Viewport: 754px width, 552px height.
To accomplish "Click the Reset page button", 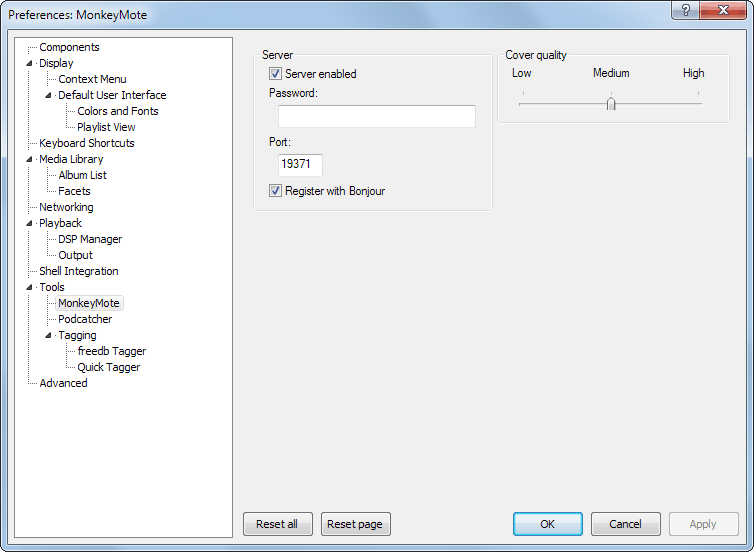I will tap(355, 524).
